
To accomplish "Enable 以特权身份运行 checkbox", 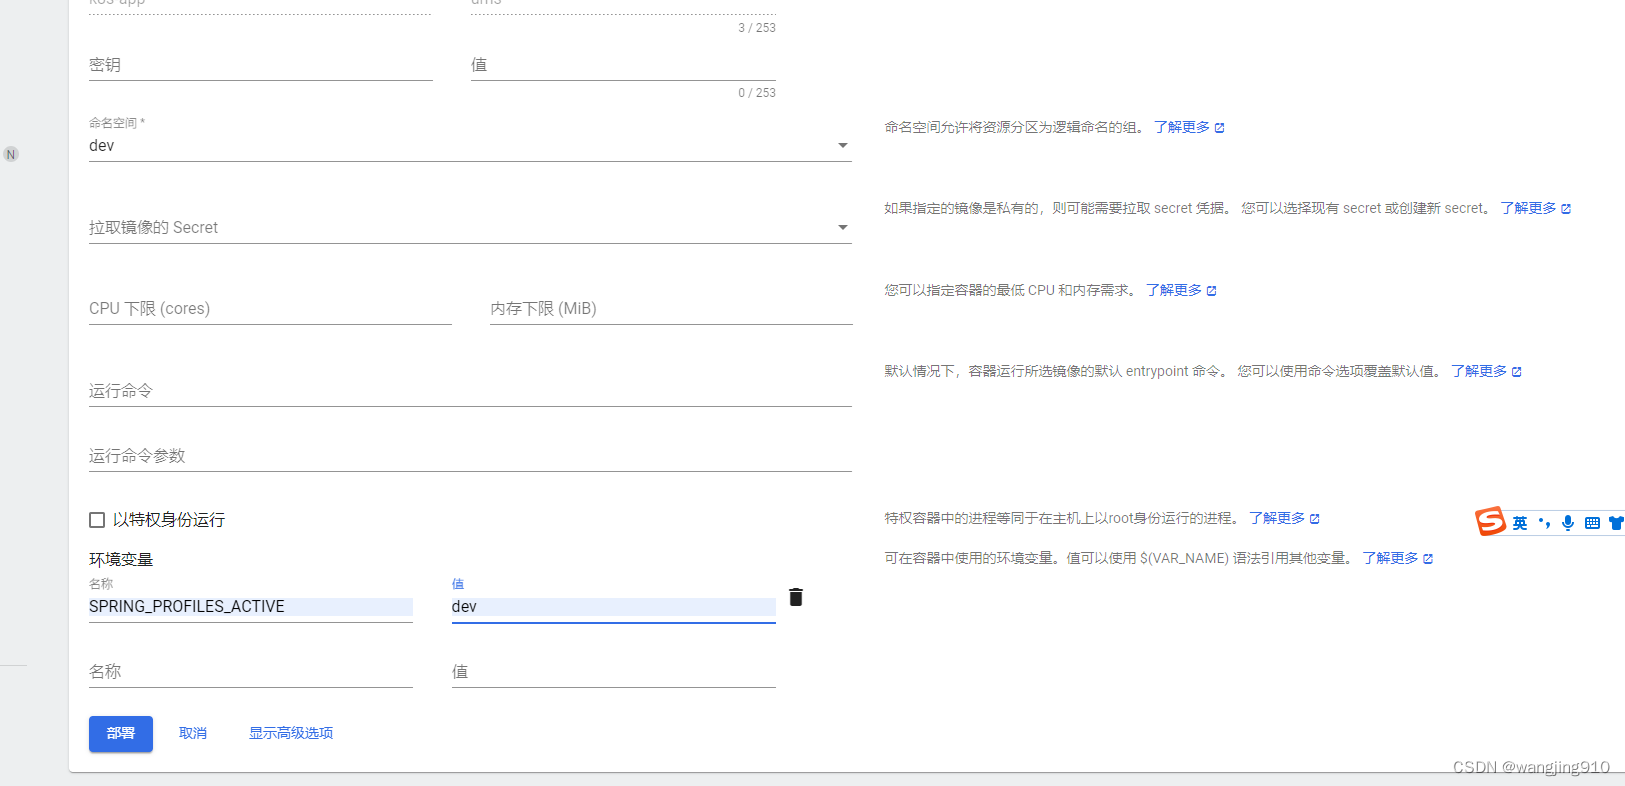I will click(97, 520).
